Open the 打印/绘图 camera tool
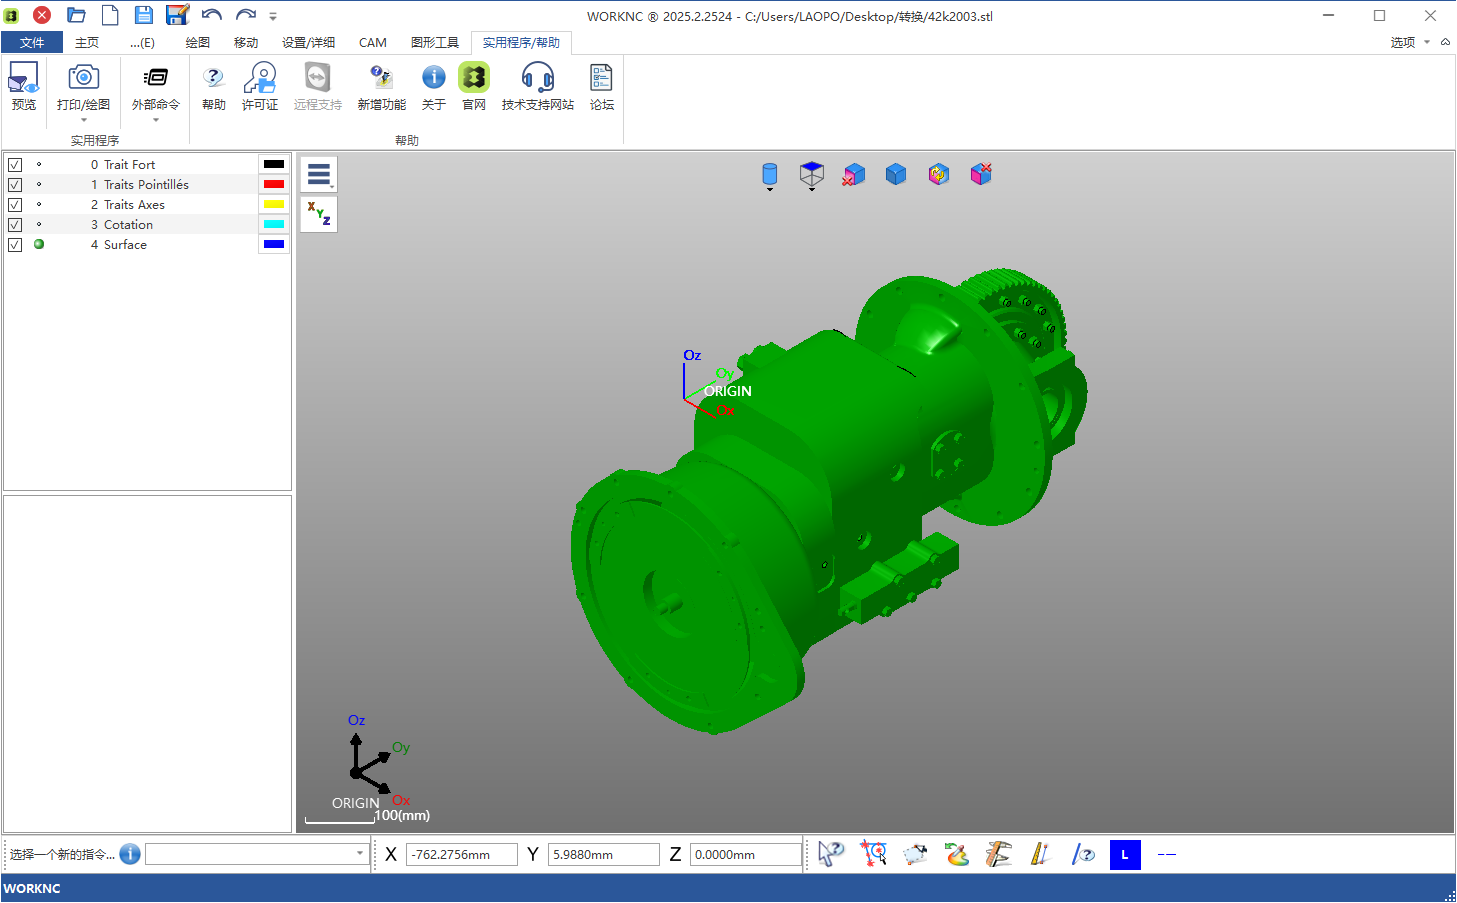The image size is (1457, 903). tap(83, 77)
